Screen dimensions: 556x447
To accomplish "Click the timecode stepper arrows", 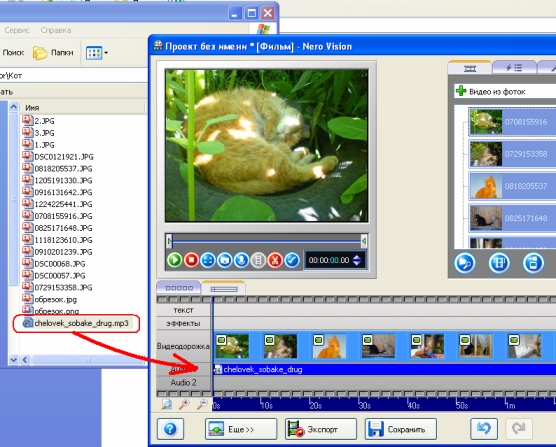I will pyautogui.click(x=357, y=260).
